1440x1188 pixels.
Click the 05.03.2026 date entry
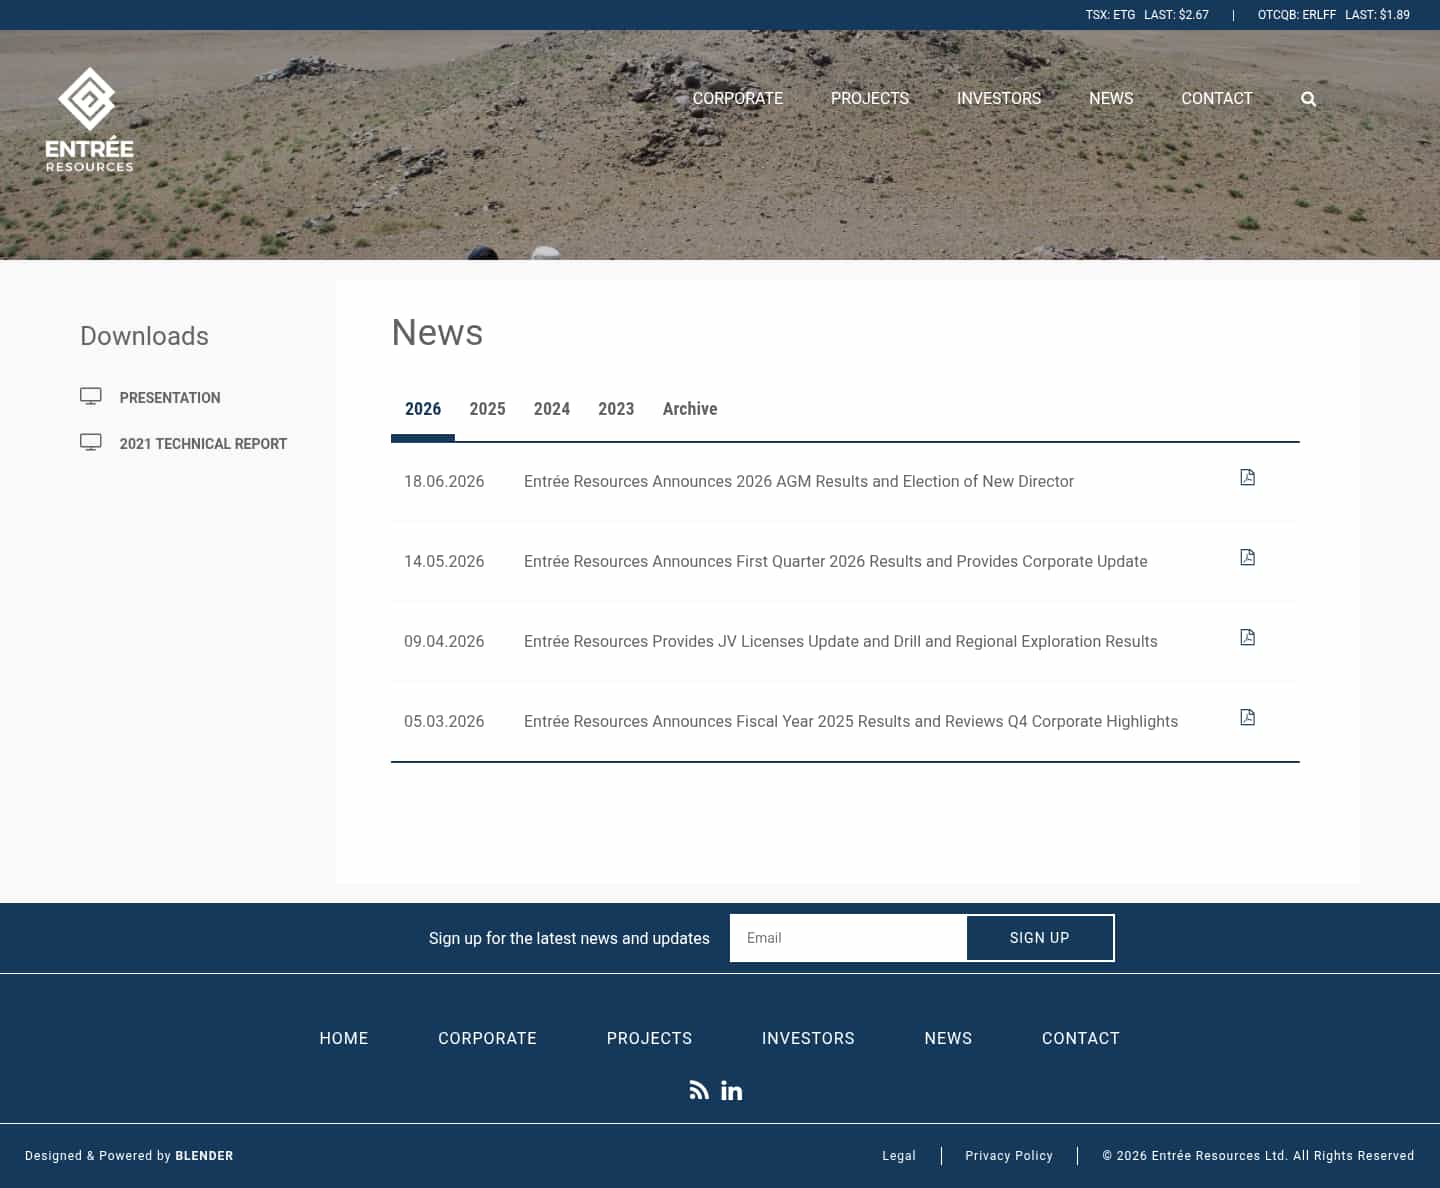[444, 721]
